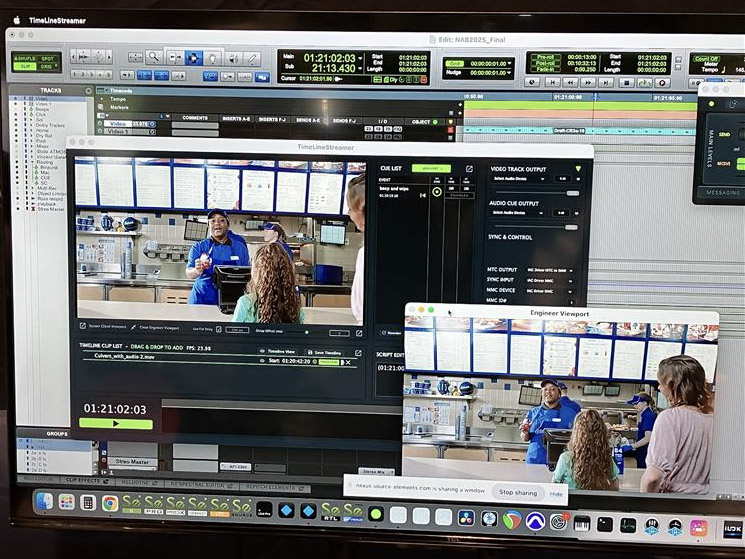Toggle Grid edit mode

click(48, 67)
